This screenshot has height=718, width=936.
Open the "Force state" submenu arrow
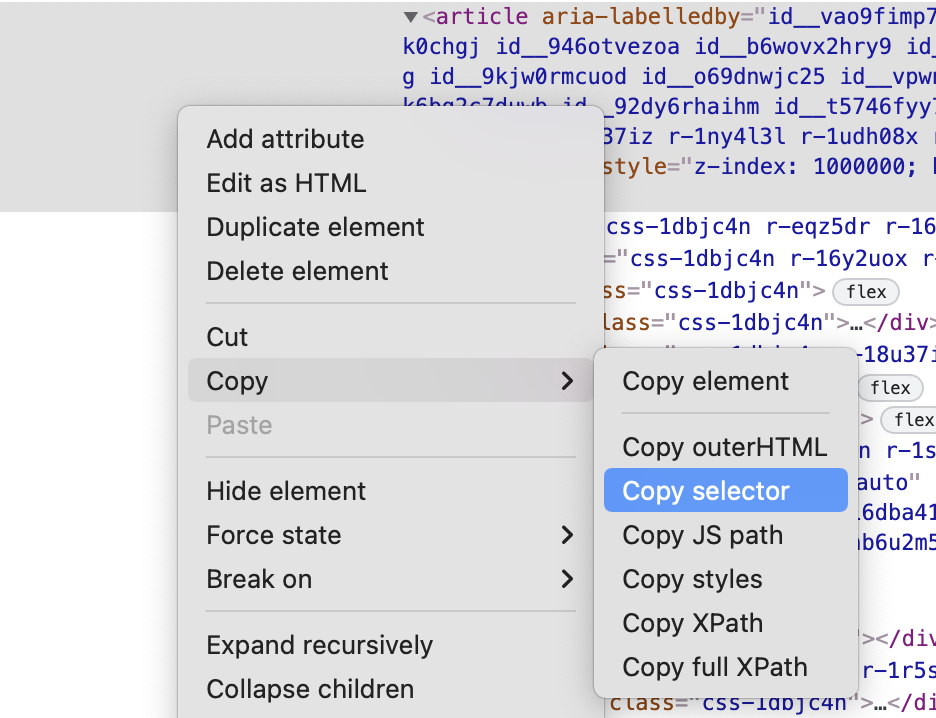point(568,535)
